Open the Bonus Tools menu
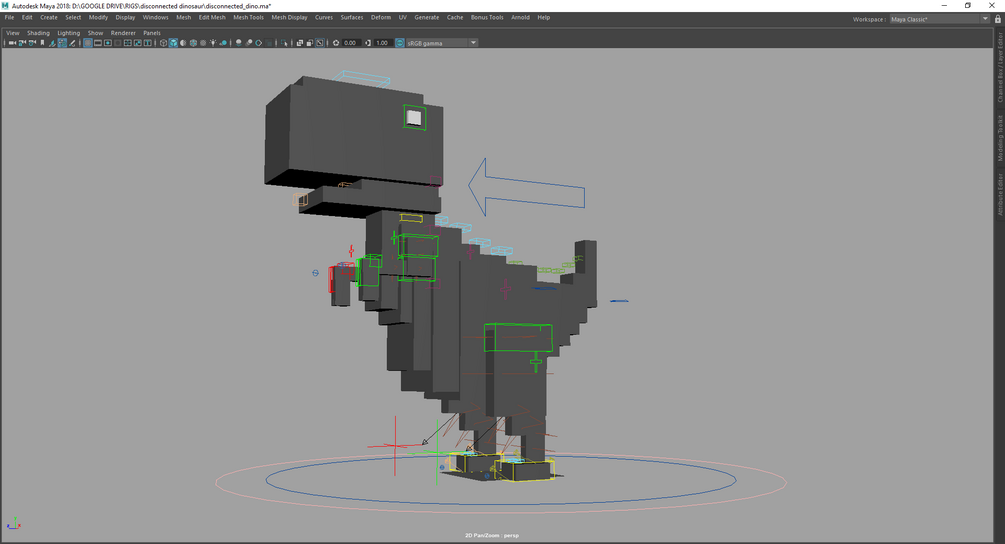Viewport: 1005px width, 544px height. [487, 17]
